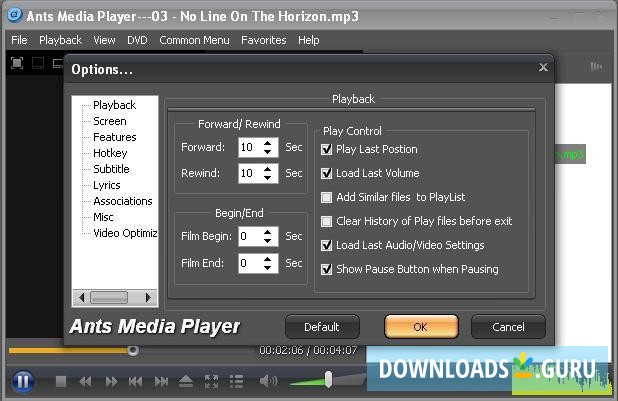Viewport: 618px width, 401px height.
Task: Click the Default button
Action: (x=322, y=327)
